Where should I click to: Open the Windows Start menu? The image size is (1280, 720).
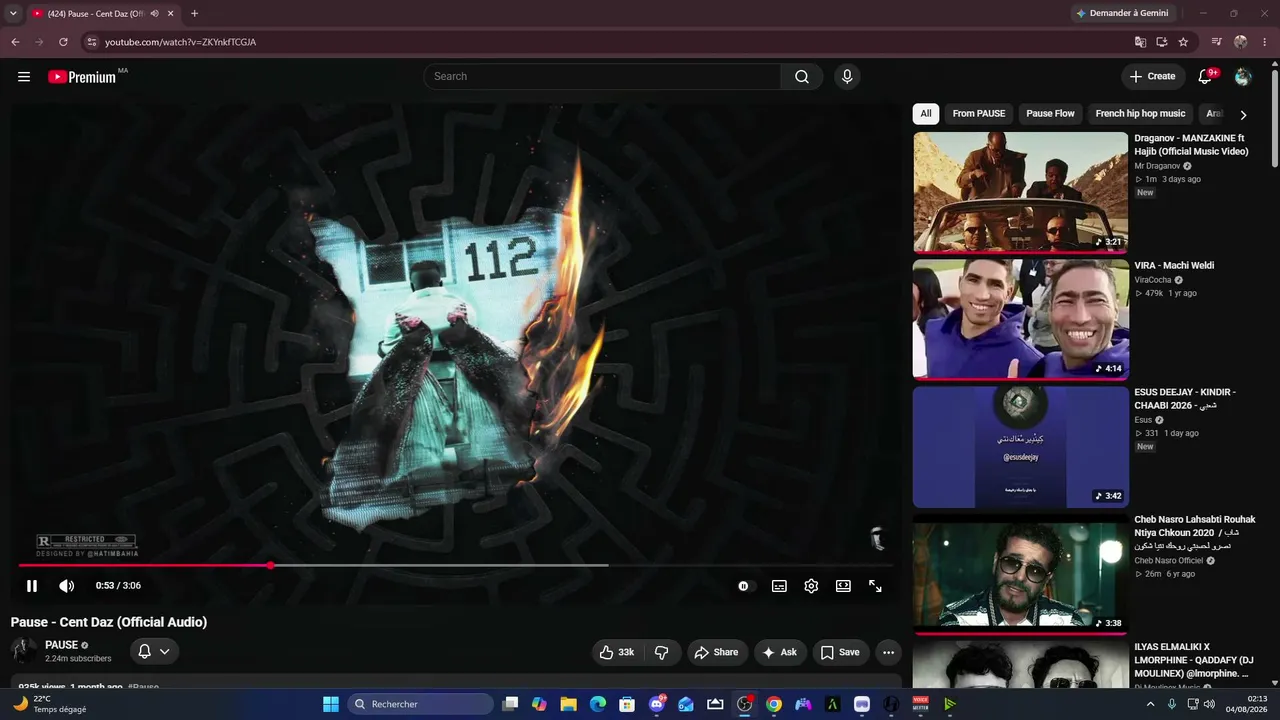click(x=331, y=704)
